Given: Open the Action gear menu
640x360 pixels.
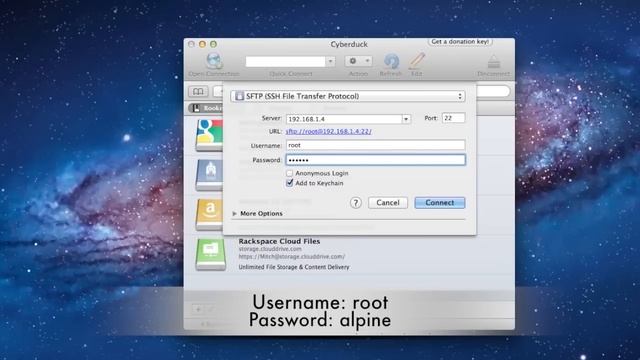Looking at the screenshot, I should pyautogui.click(x=358, y=61).
